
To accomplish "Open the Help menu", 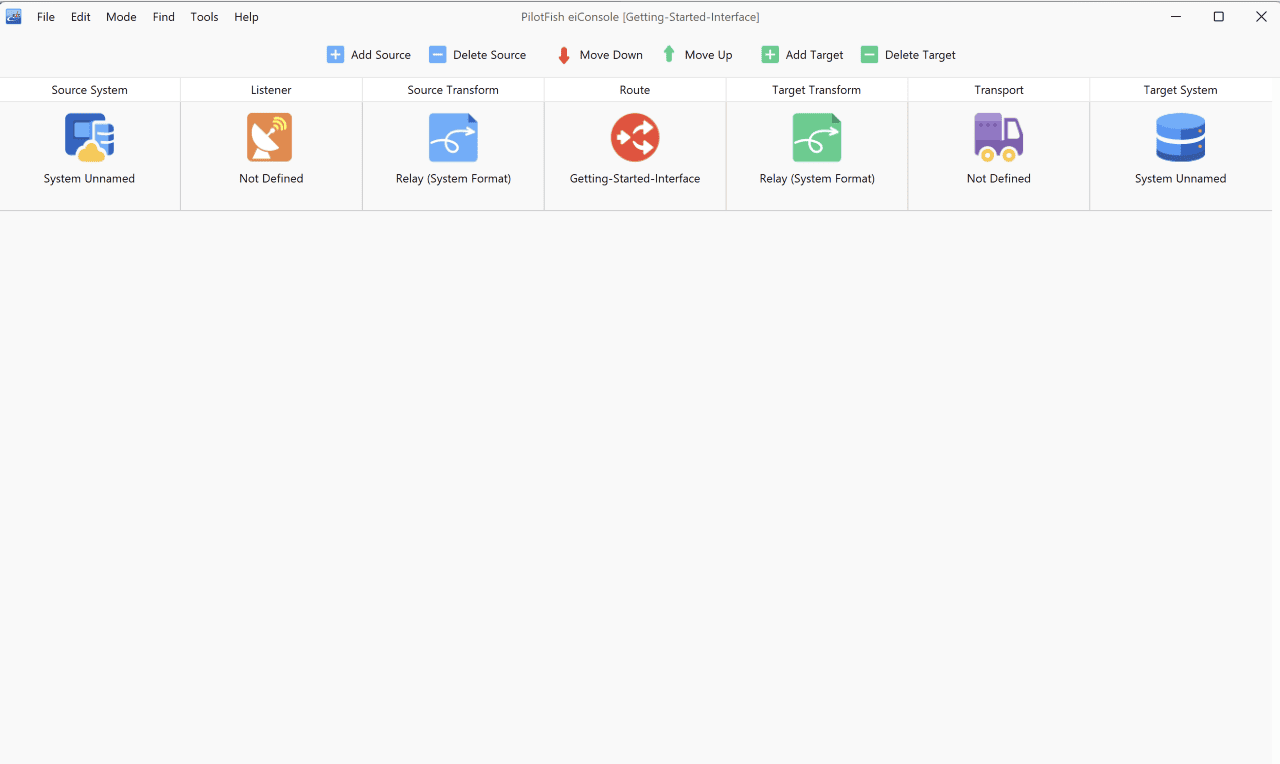I will 246,17.
